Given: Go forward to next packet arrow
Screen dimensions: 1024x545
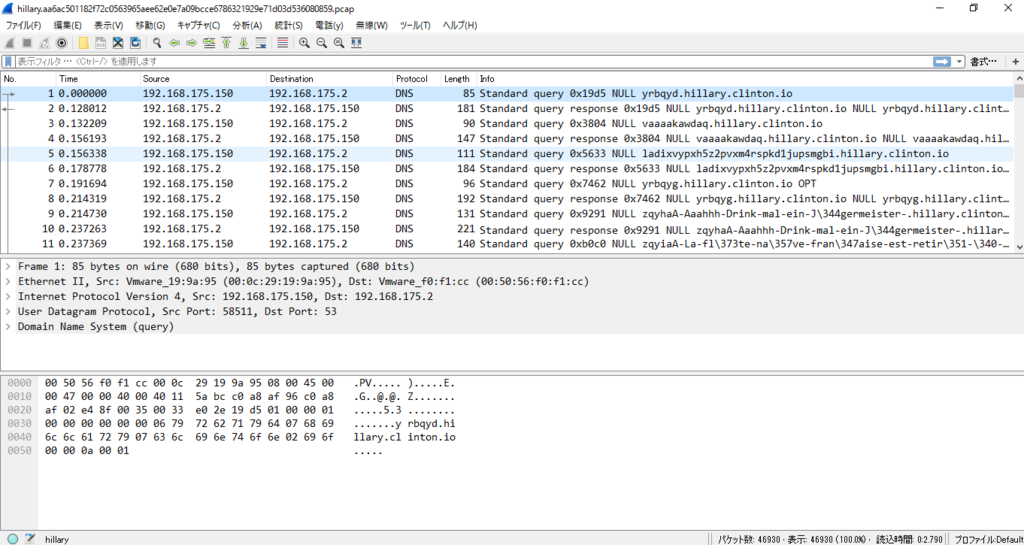Looking at the screenshot, I should point(191,43).
